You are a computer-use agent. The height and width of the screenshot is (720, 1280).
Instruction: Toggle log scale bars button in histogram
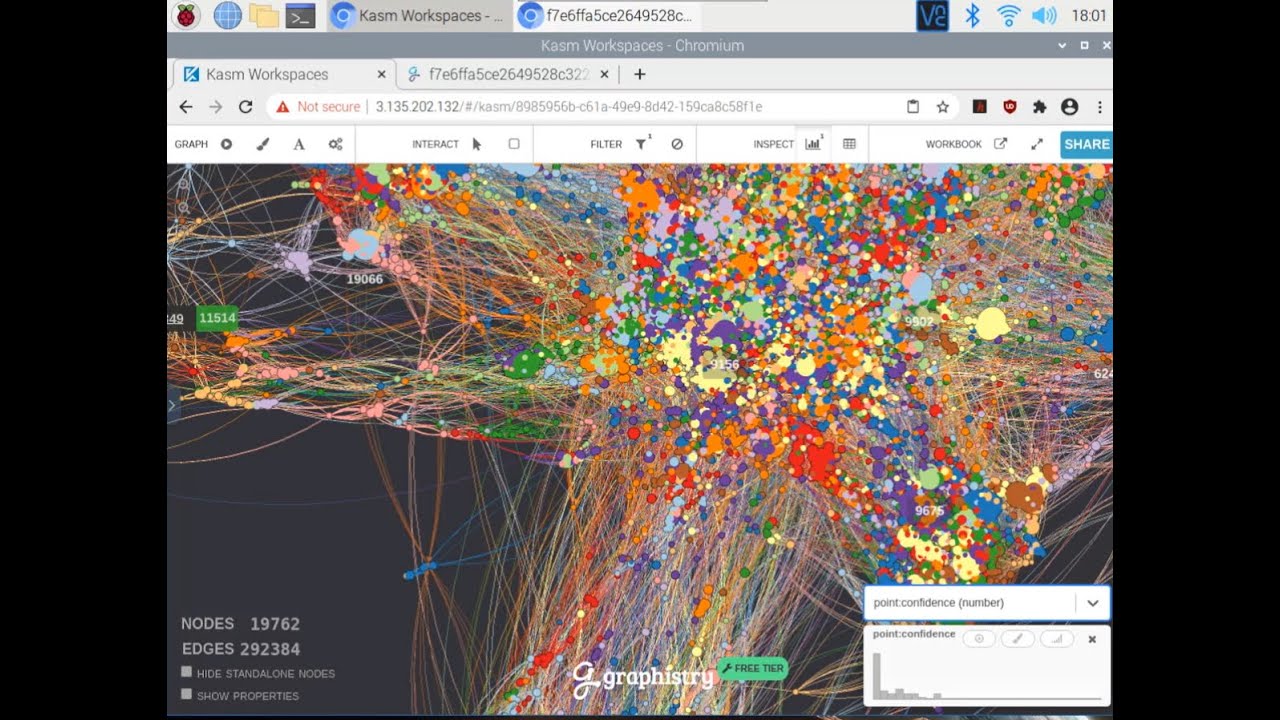click(x=1057, y=639)
